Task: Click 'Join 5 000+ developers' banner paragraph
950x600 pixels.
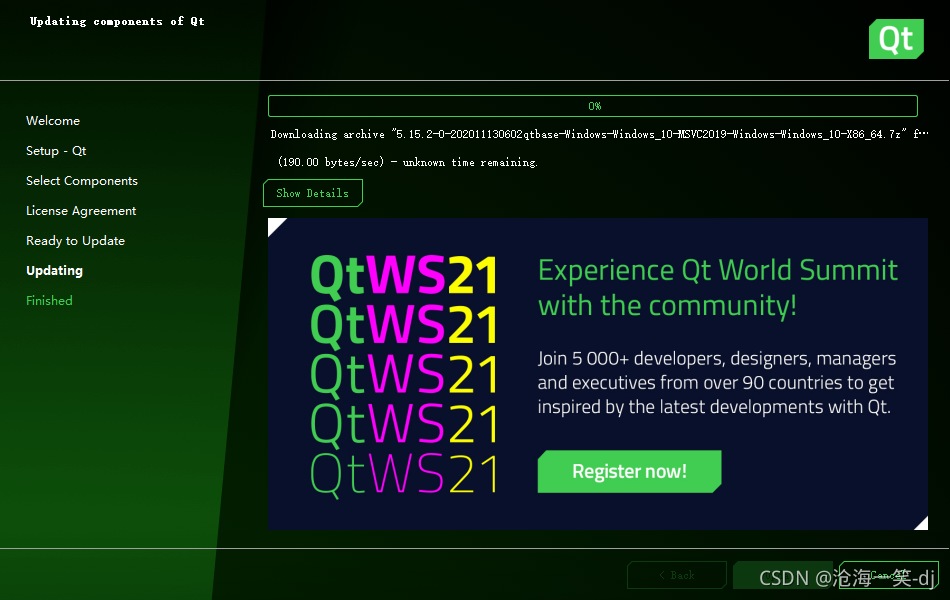Action: tap(717, 382)
